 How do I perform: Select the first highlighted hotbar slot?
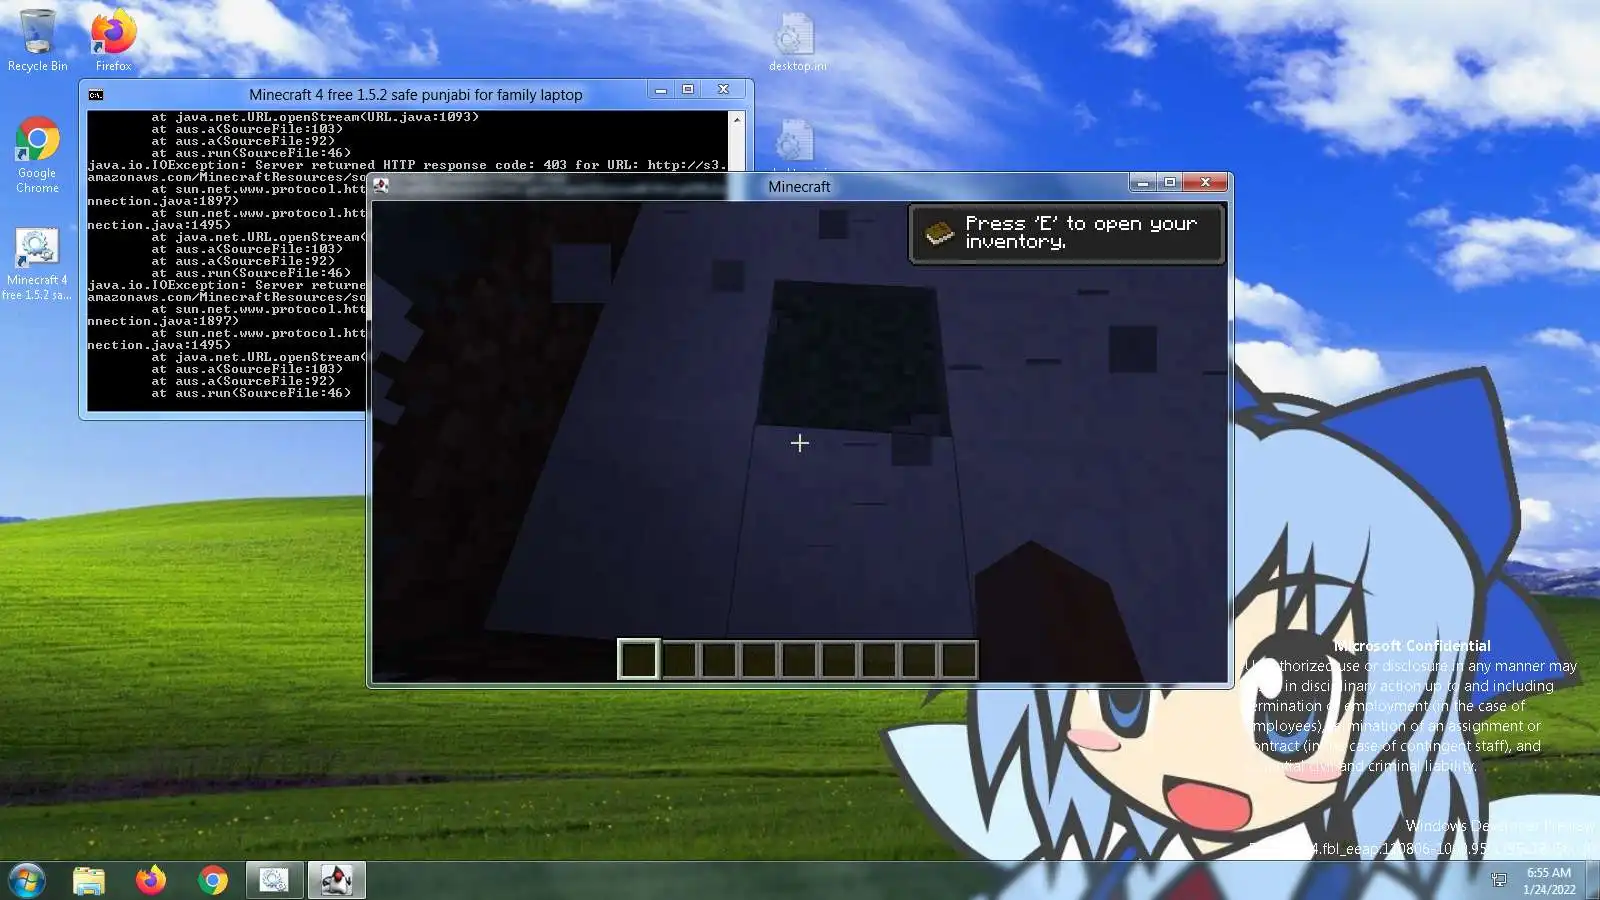(x=638, y=659)
